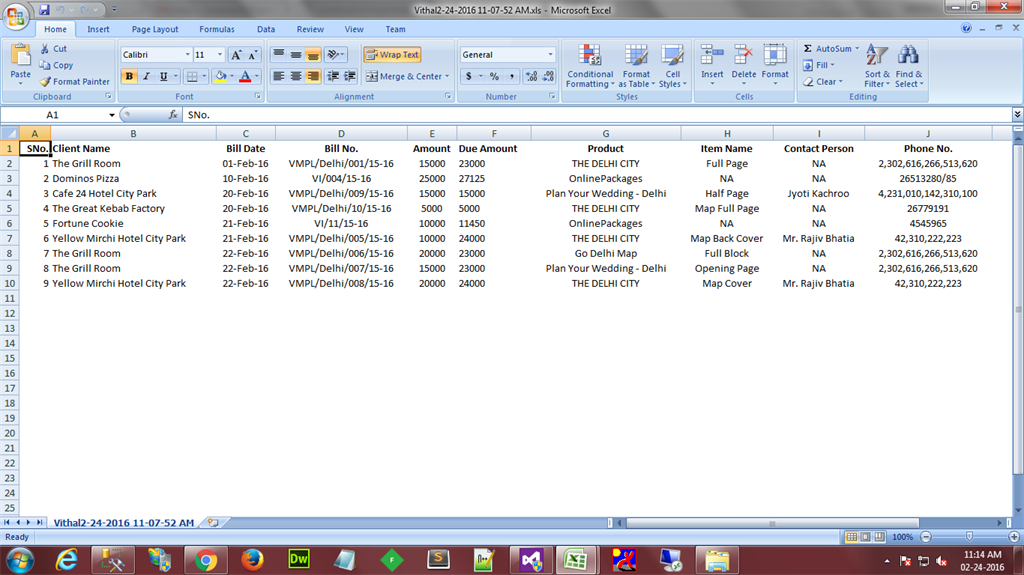The image size is (1024, 575).
Task: Align text to the right
Action: coord(313,76)
